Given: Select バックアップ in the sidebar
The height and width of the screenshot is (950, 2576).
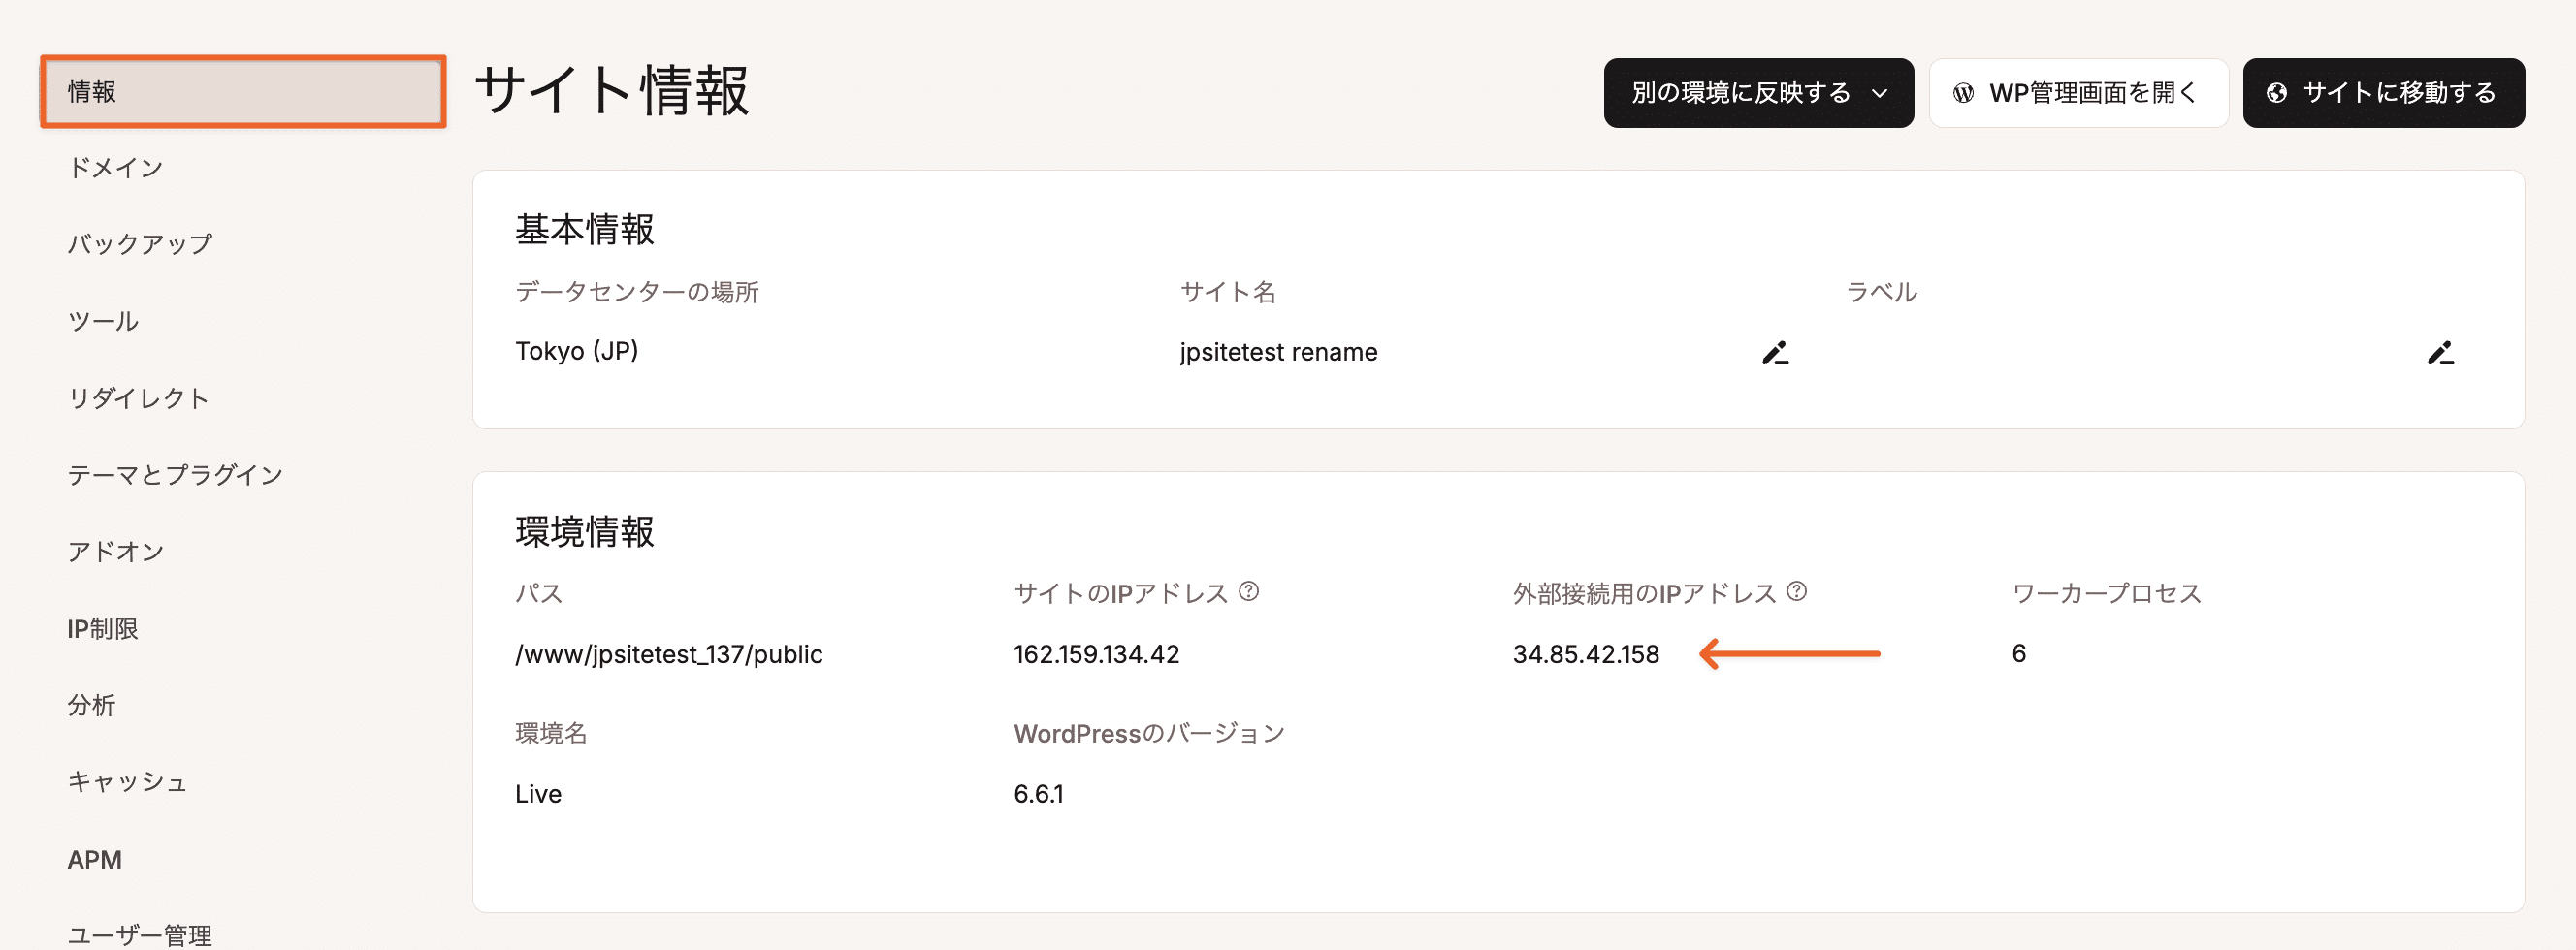Looking at the screenshot, I should click(x=140, y=242).
